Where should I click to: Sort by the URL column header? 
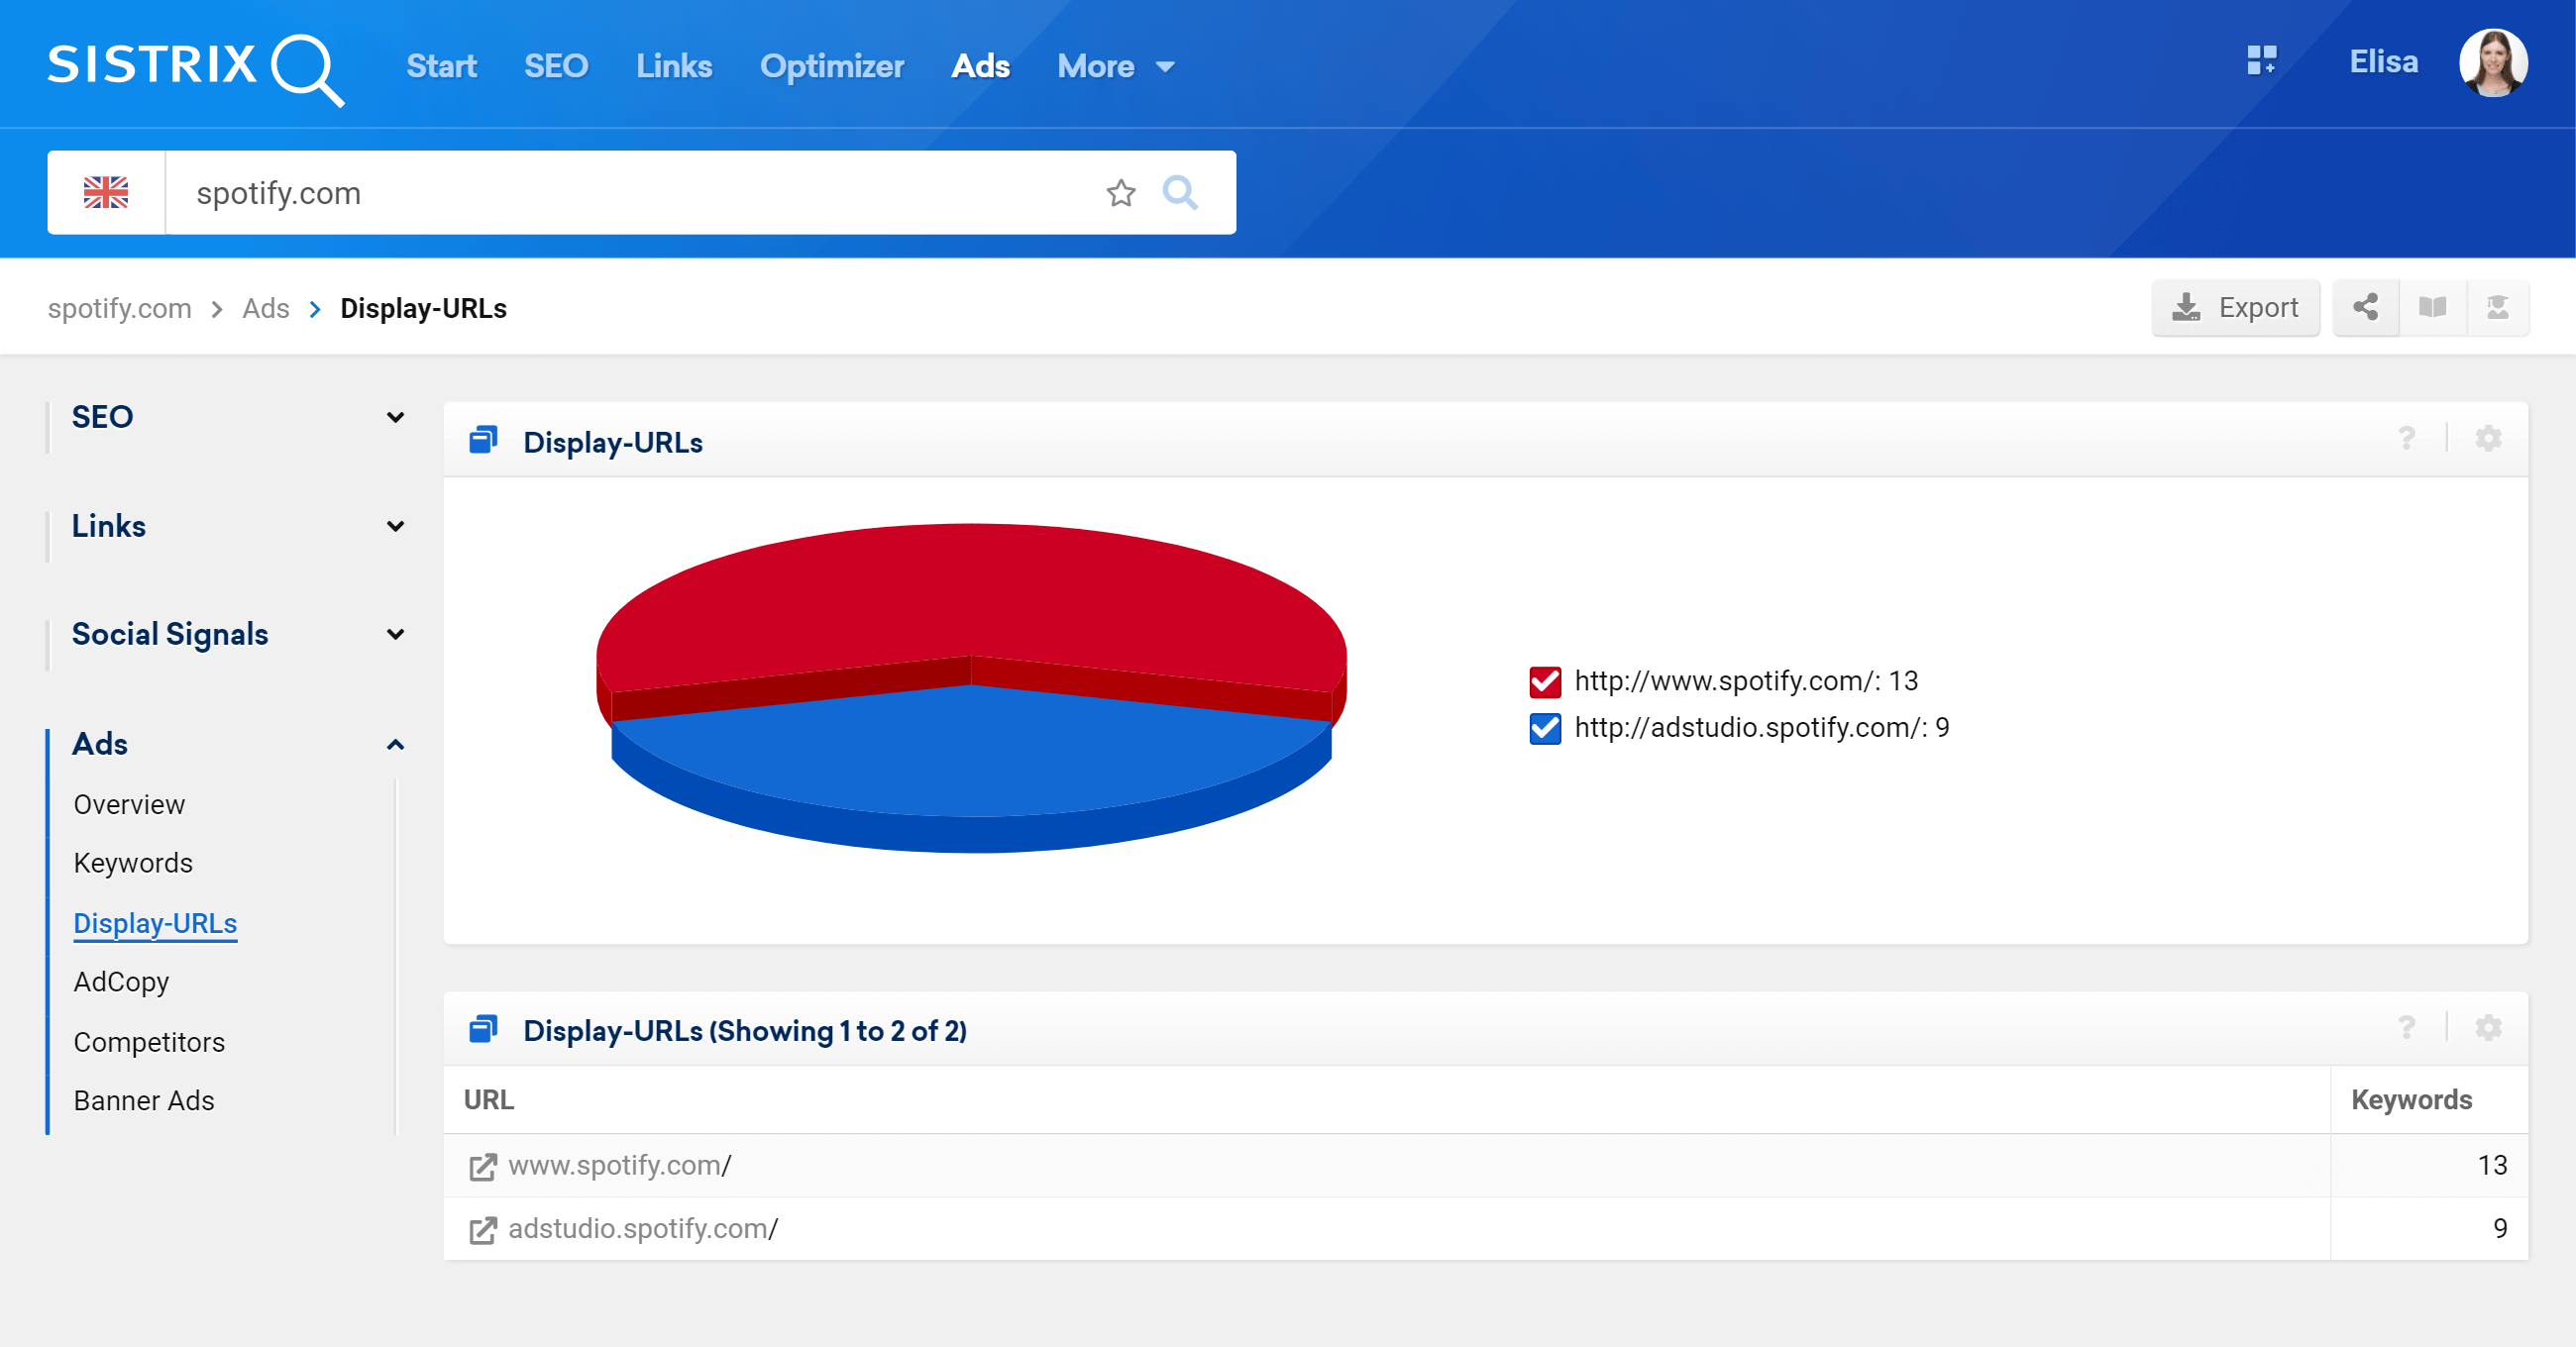click(489, 1099)
